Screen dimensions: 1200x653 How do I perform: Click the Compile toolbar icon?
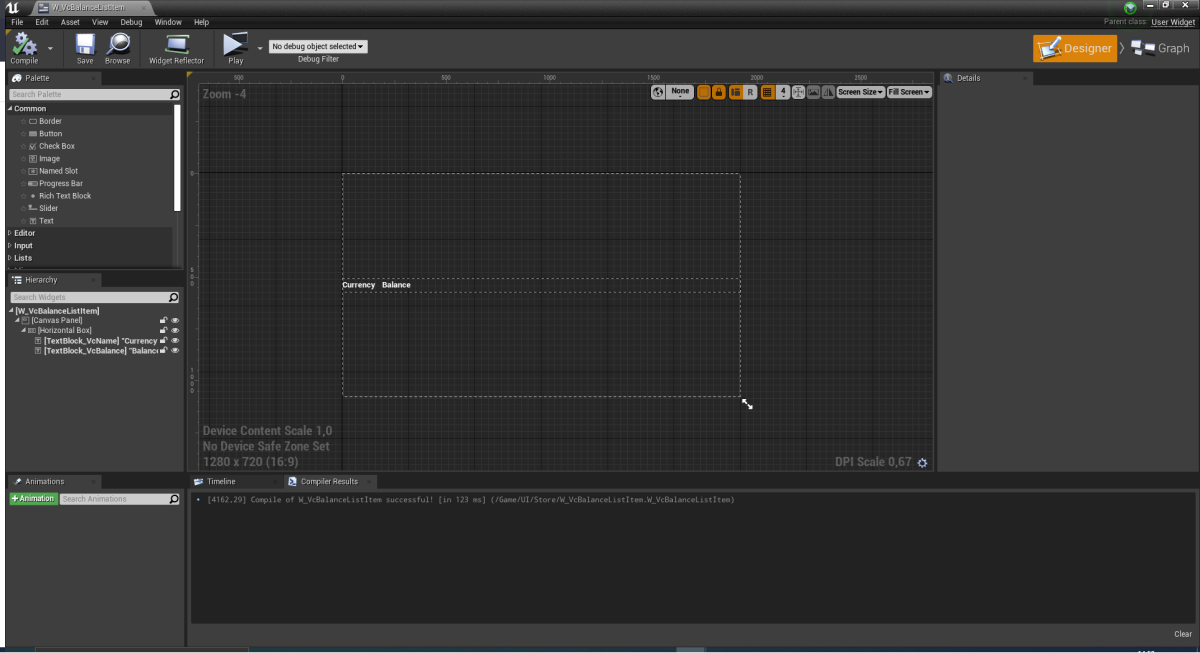click(x=24, y=46)
